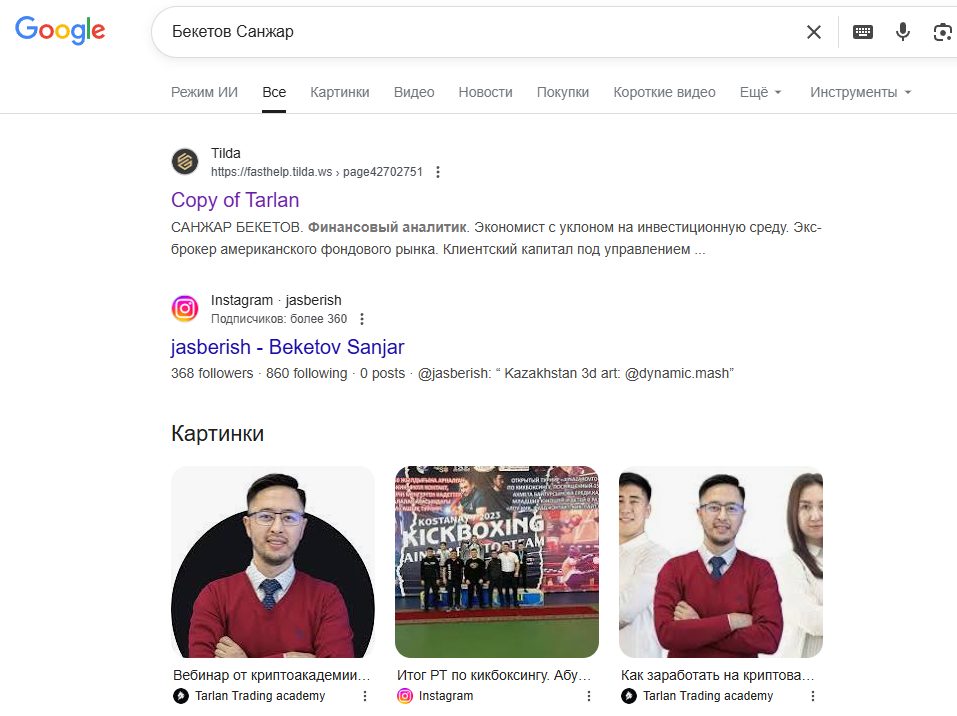Switch to the Картинки tab
957x716 pixels.
pyautogui.click(x=339, y=92)
